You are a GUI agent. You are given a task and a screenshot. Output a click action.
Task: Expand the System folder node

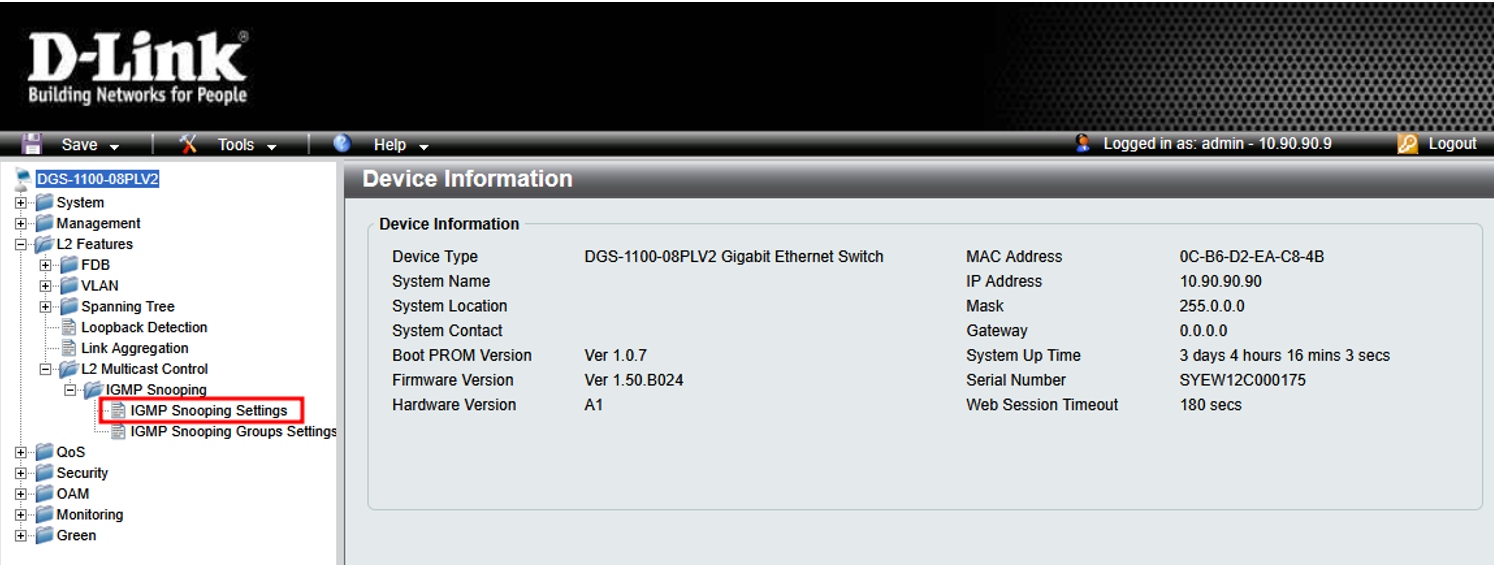pyautogui.click(x=21, y=203)
